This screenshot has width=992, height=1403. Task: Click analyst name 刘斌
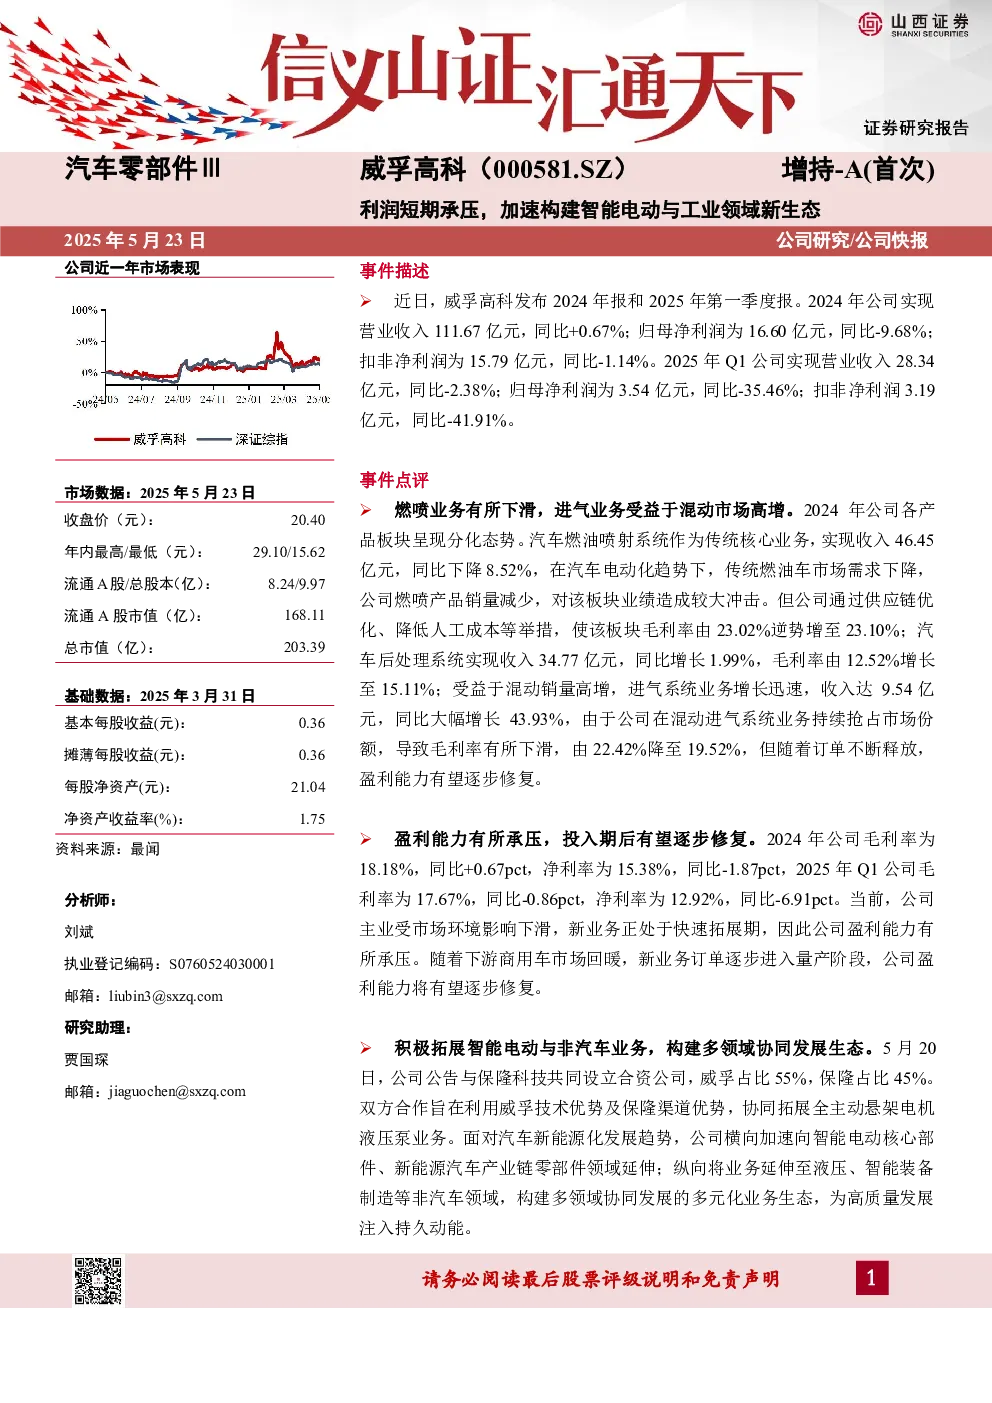tap(79, 932)
